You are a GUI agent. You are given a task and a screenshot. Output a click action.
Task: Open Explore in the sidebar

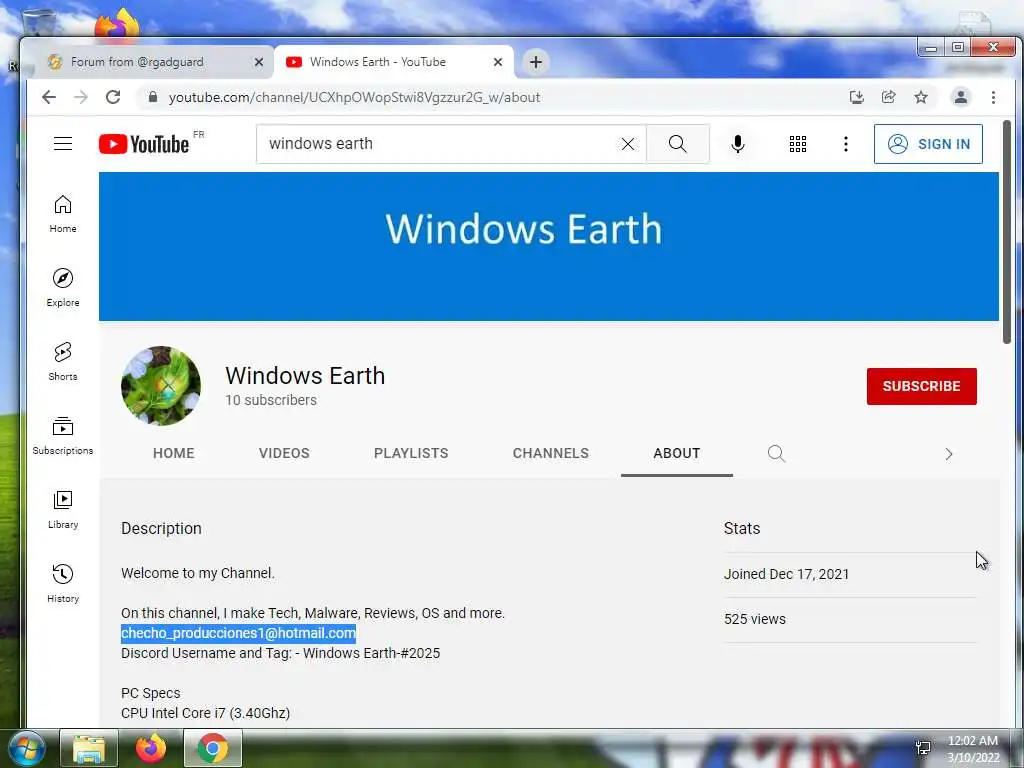(x=63, y=288)
